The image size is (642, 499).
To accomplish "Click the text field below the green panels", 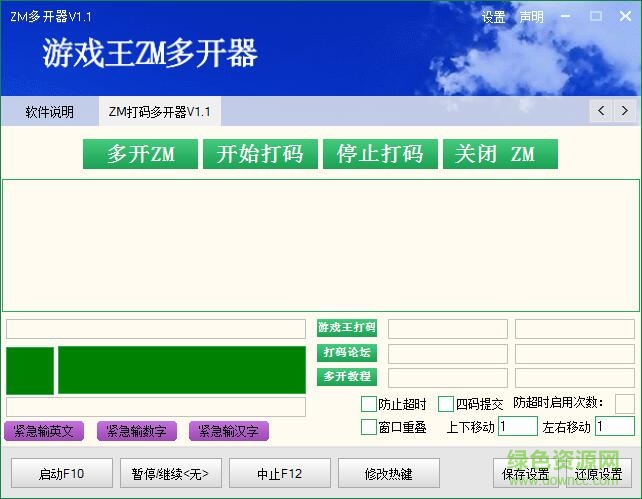I will click(156, 406).
